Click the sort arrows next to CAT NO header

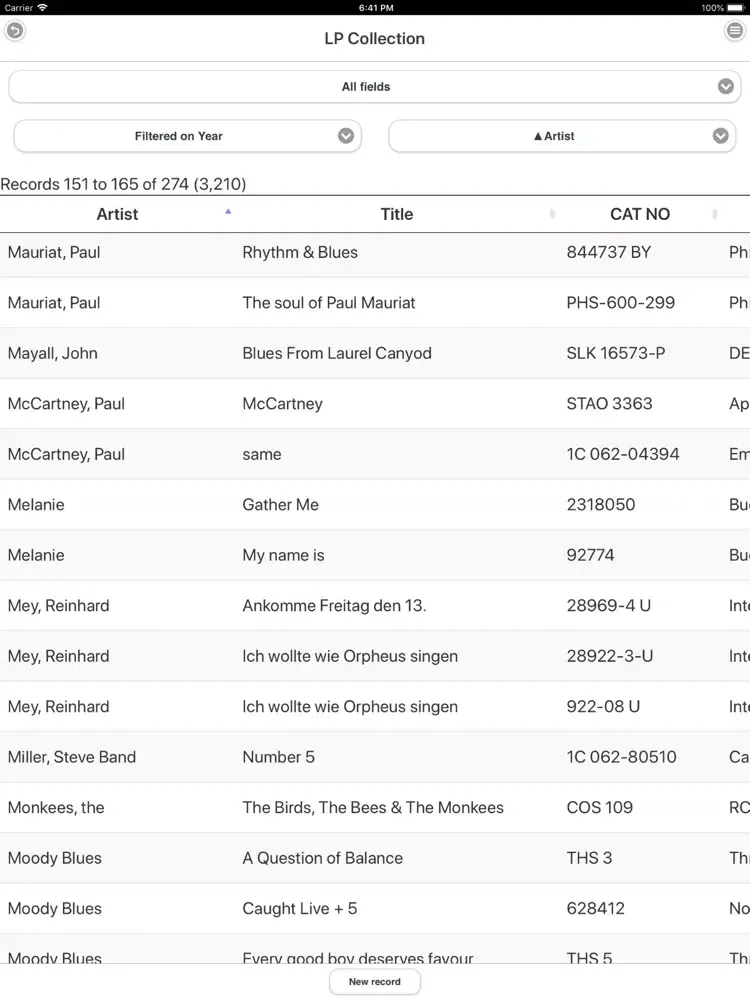point(714,213)
